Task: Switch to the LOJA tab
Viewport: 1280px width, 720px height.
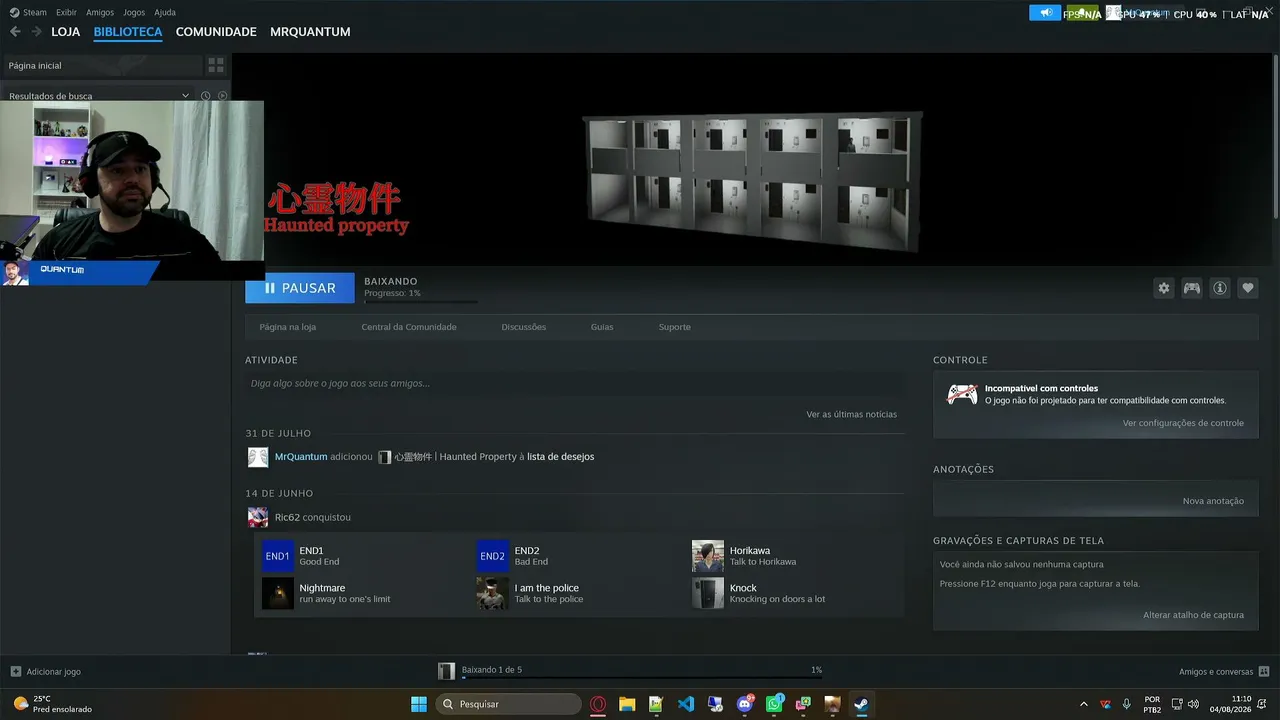Action: click(x=66, y=32)
